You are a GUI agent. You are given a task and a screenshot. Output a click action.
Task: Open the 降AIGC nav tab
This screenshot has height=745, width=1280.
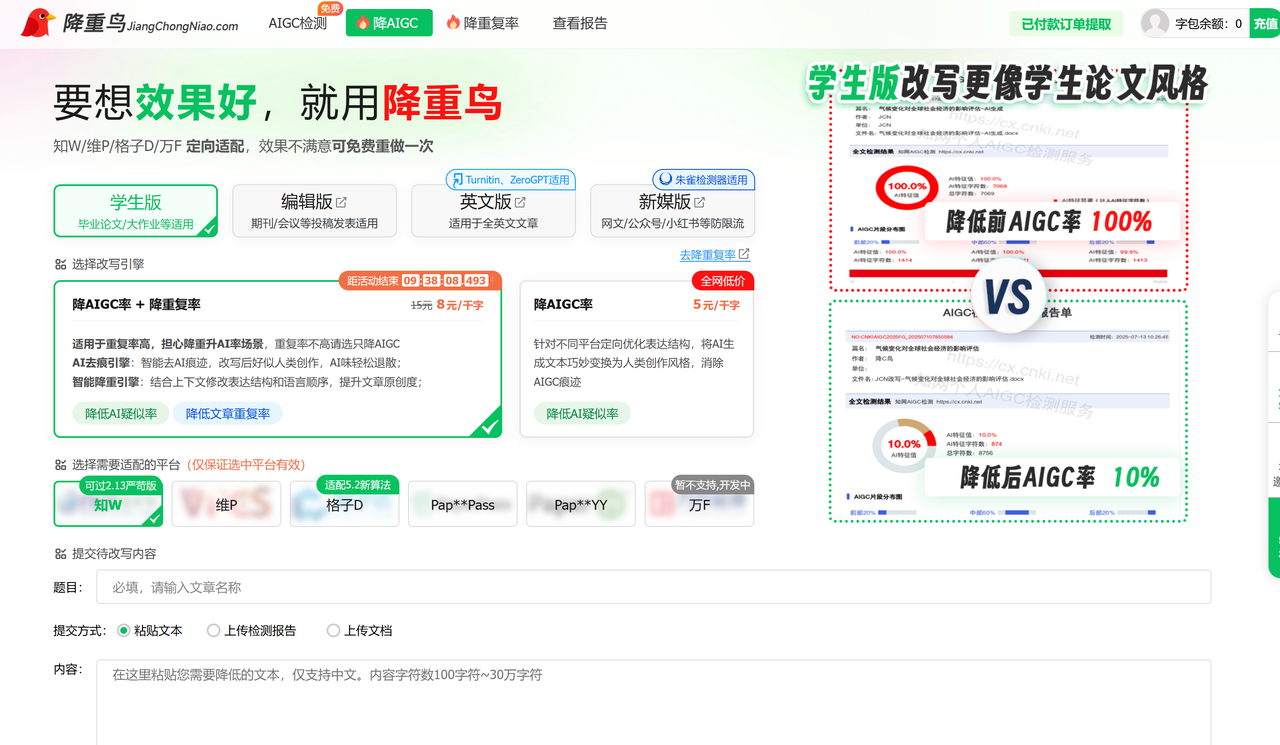(389, 23)
